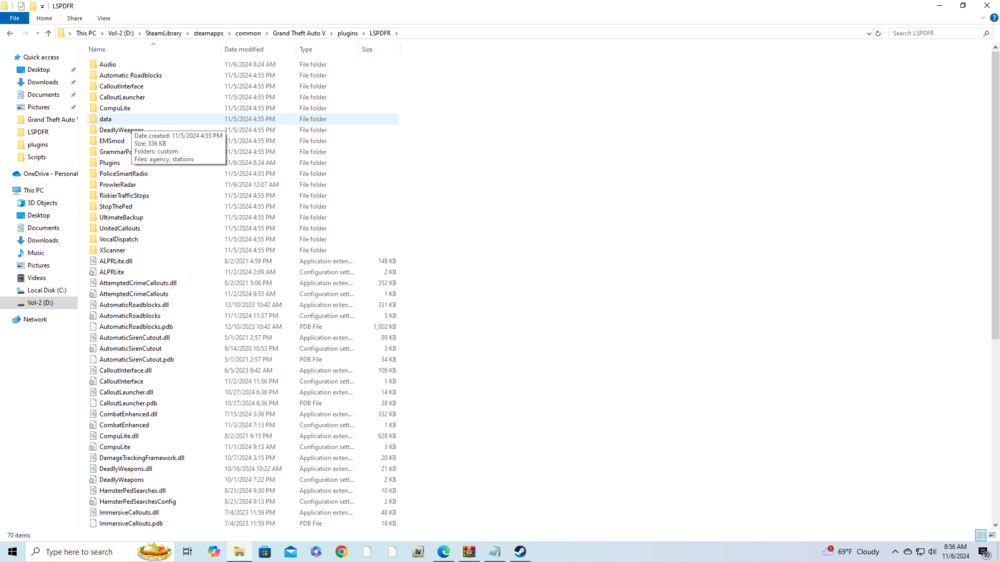Open WinRAR on the taskbar
The image size is (1000, 562).
coord(469,552)
